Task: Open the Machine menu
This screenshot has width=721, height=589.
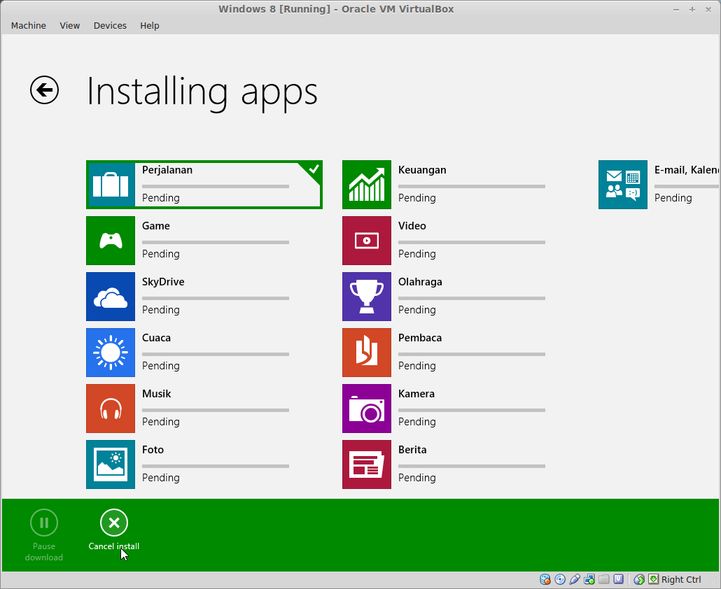Action: pos(29,26)
